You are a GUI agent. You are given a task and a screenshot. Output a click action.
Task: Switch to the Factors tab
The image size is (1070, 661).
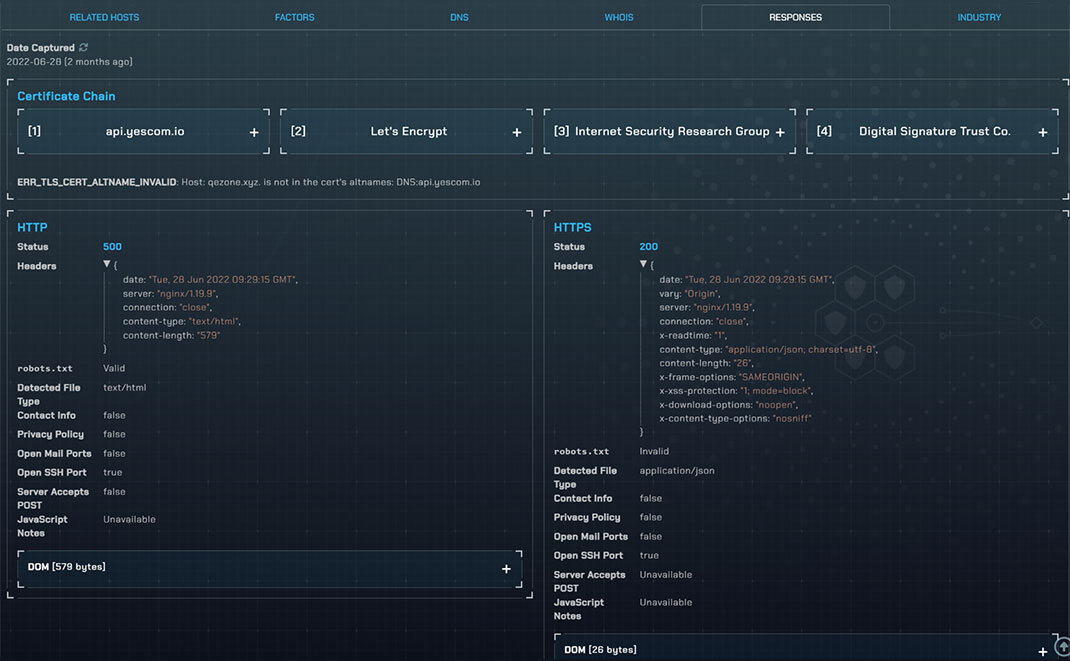pyautogui.click(x=295, y=17)
